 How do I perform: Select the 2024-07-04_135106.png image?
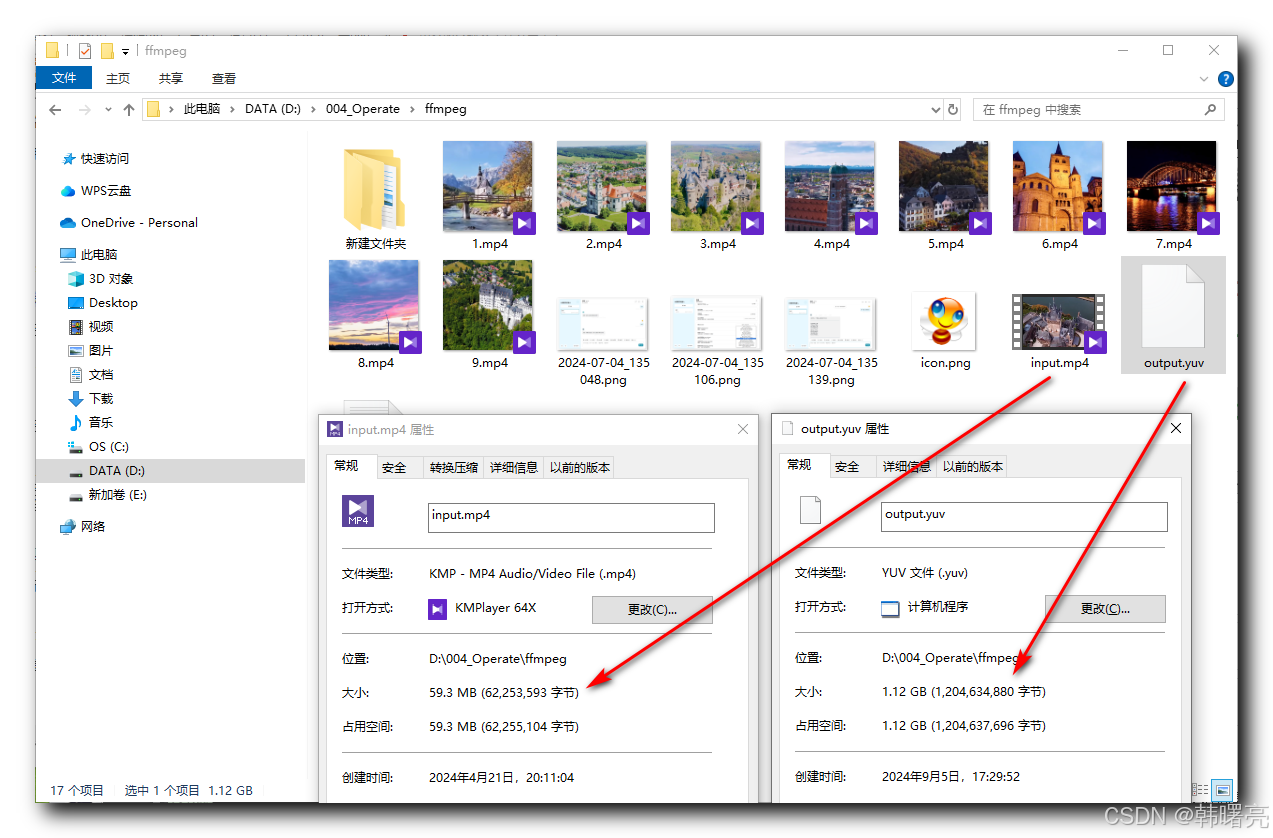click(x=717, y=323)
